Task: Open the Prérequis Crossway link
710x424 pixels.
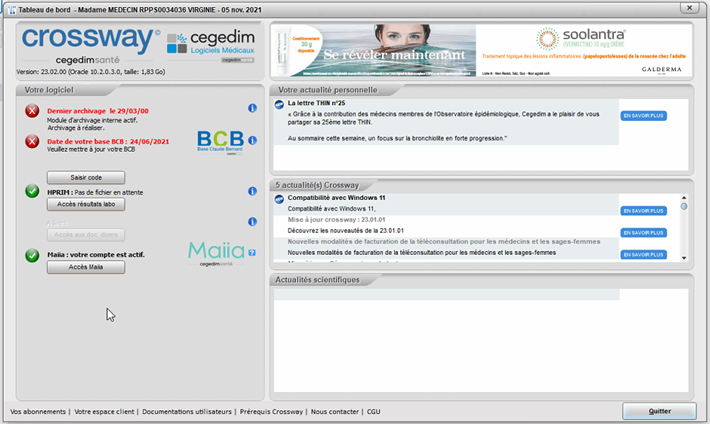Action: coord(271,412)
